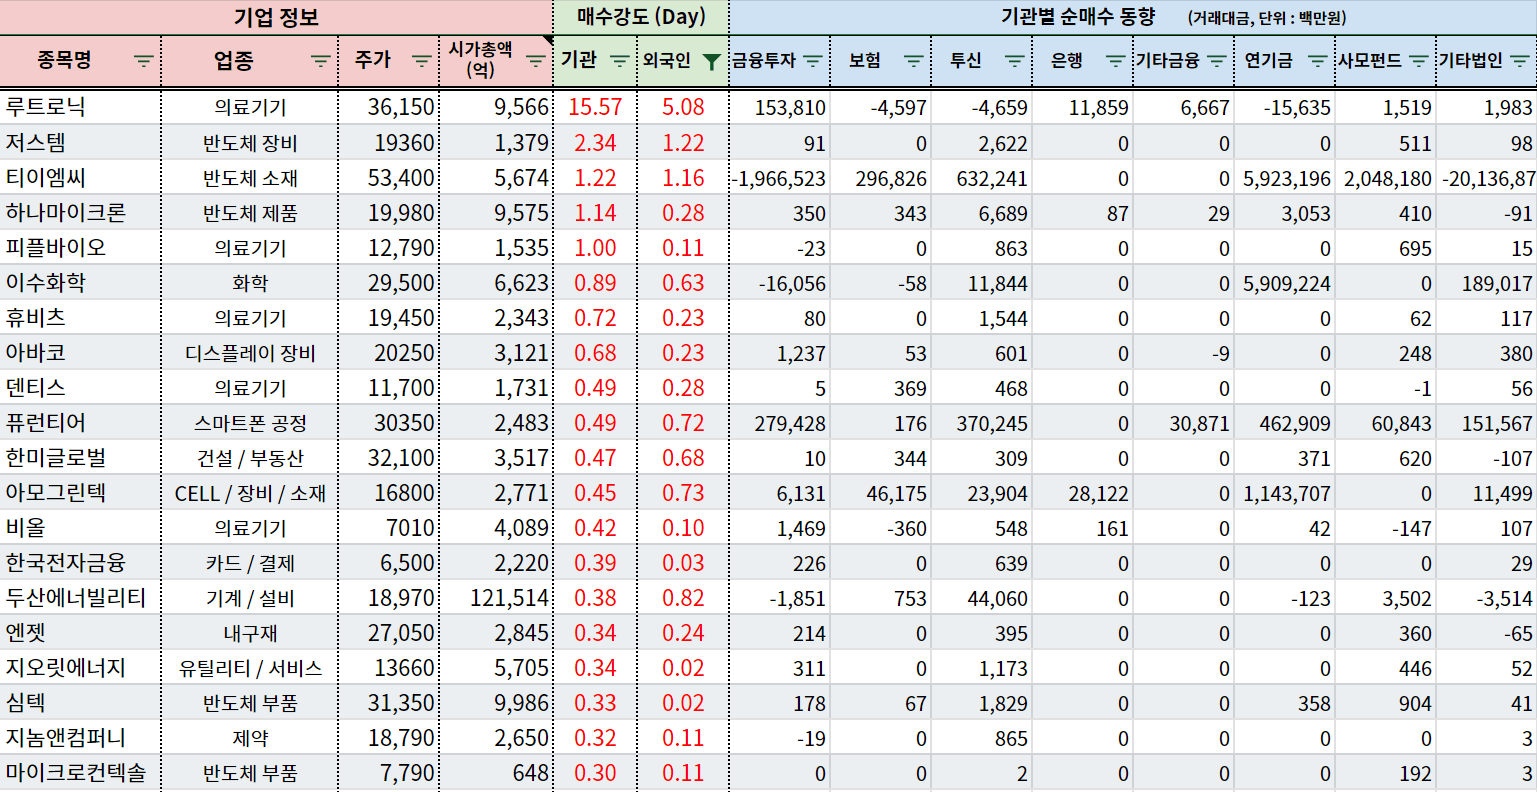Click the 스마트폰 공정 sector cell

(x=250, y=423)
